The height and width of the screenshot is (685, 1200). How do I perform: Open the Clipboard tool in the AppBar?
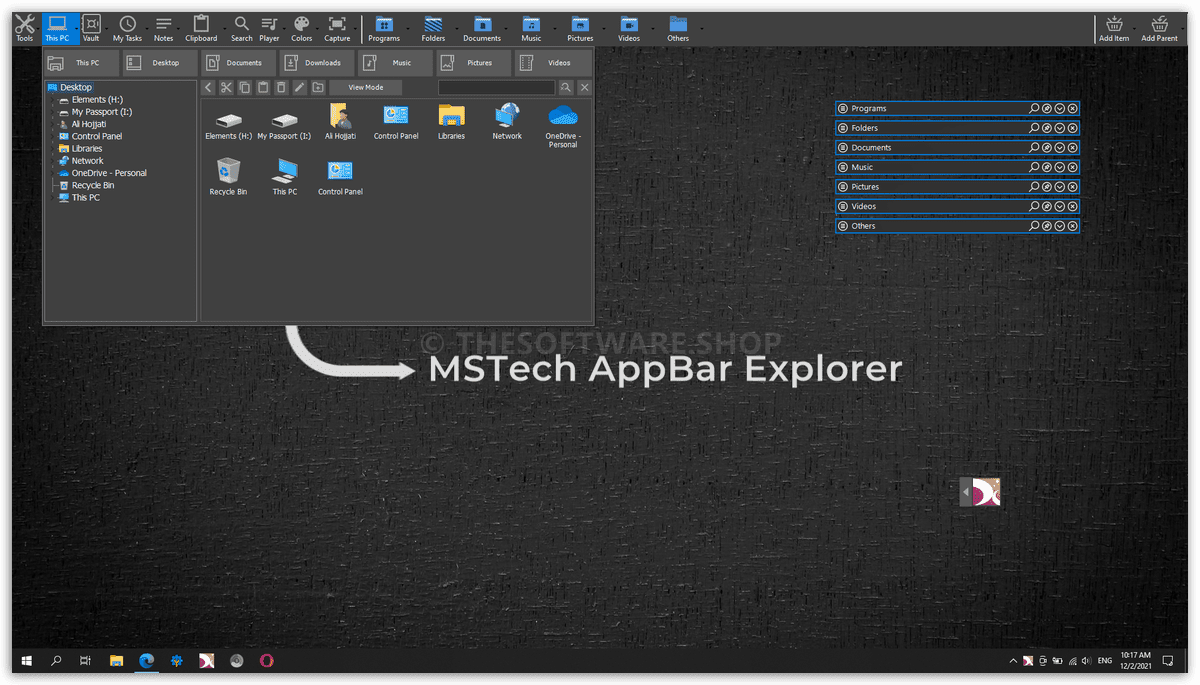click(201, 28)
